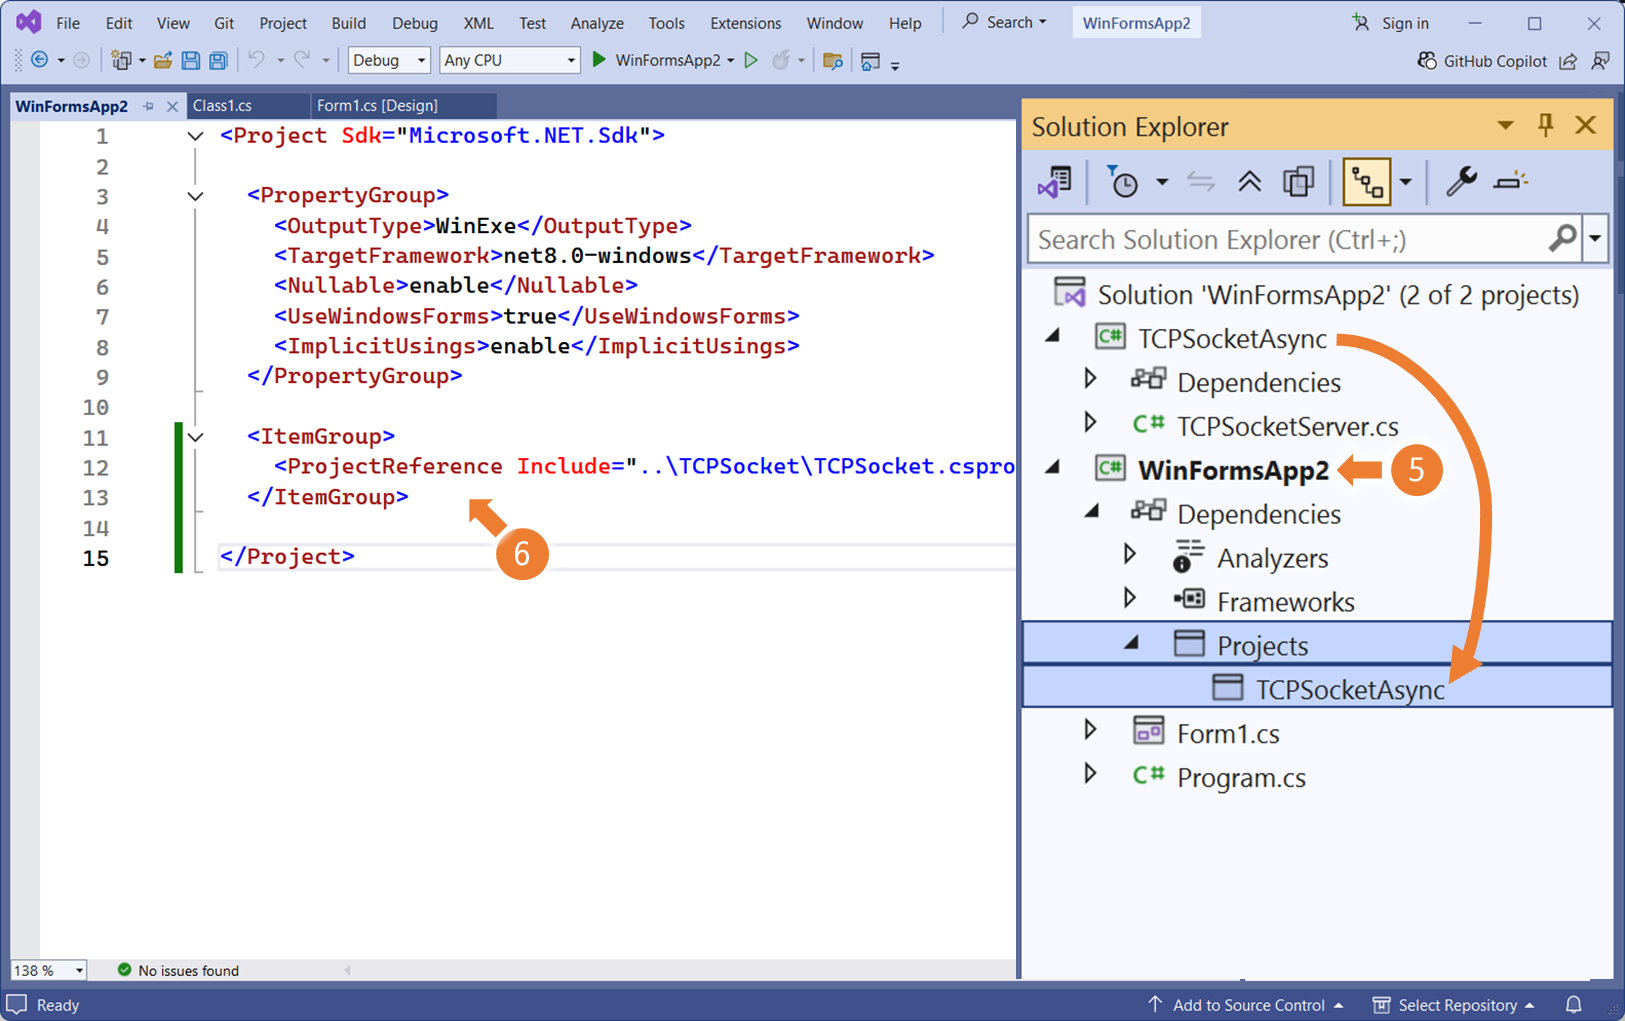Expand Frameworks node
The image size is (1625, 1021).
click(1130, 598)
